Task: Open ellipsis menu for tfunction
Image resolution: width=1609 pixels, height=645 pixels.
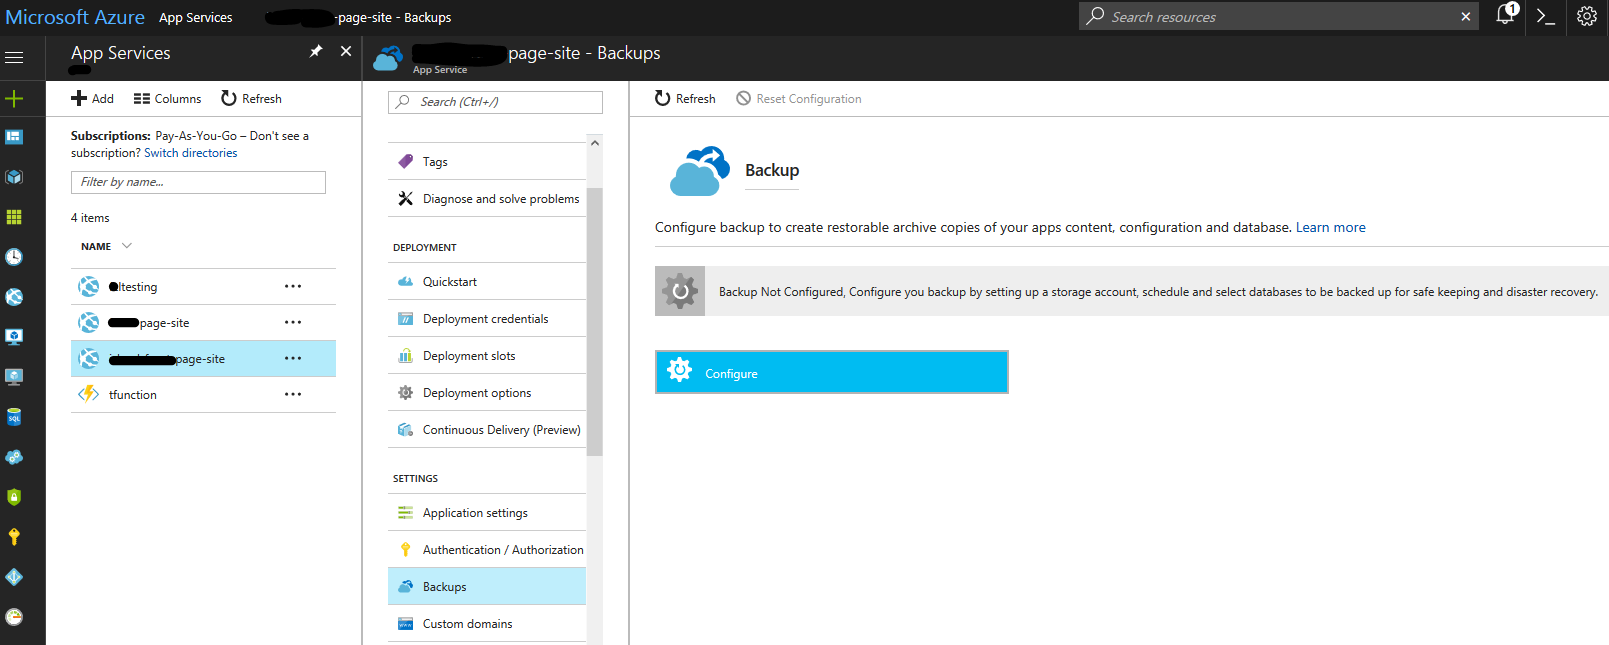Action: pos(293,395)
